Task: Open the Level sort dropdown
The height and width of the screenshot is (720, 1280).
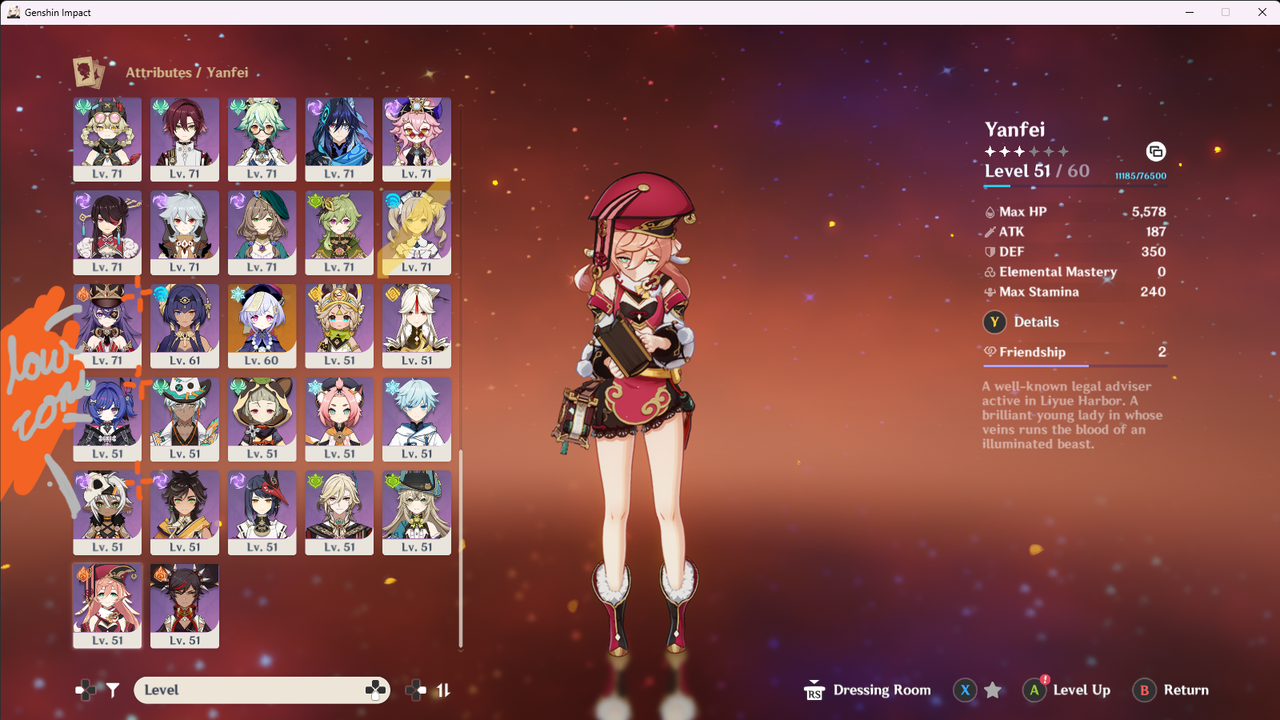Action: [262, 690]
